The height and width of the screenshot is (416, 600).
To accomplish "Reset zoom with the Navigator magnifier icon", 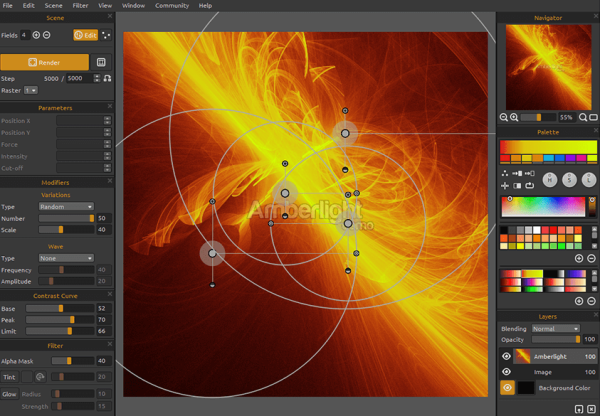I will pos(583,117).
